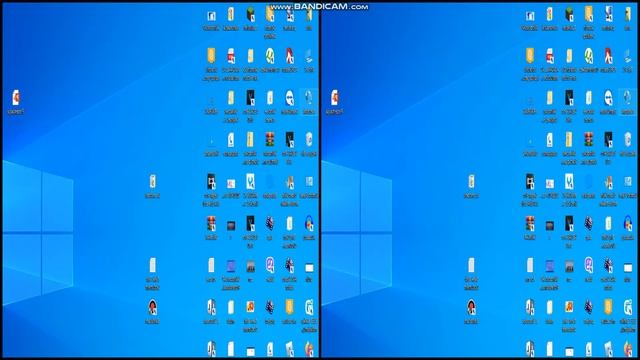640x360 pixels.
Task: Open red Adobe Acrobat icon on right desktop
Action: (x=608, y=56)
